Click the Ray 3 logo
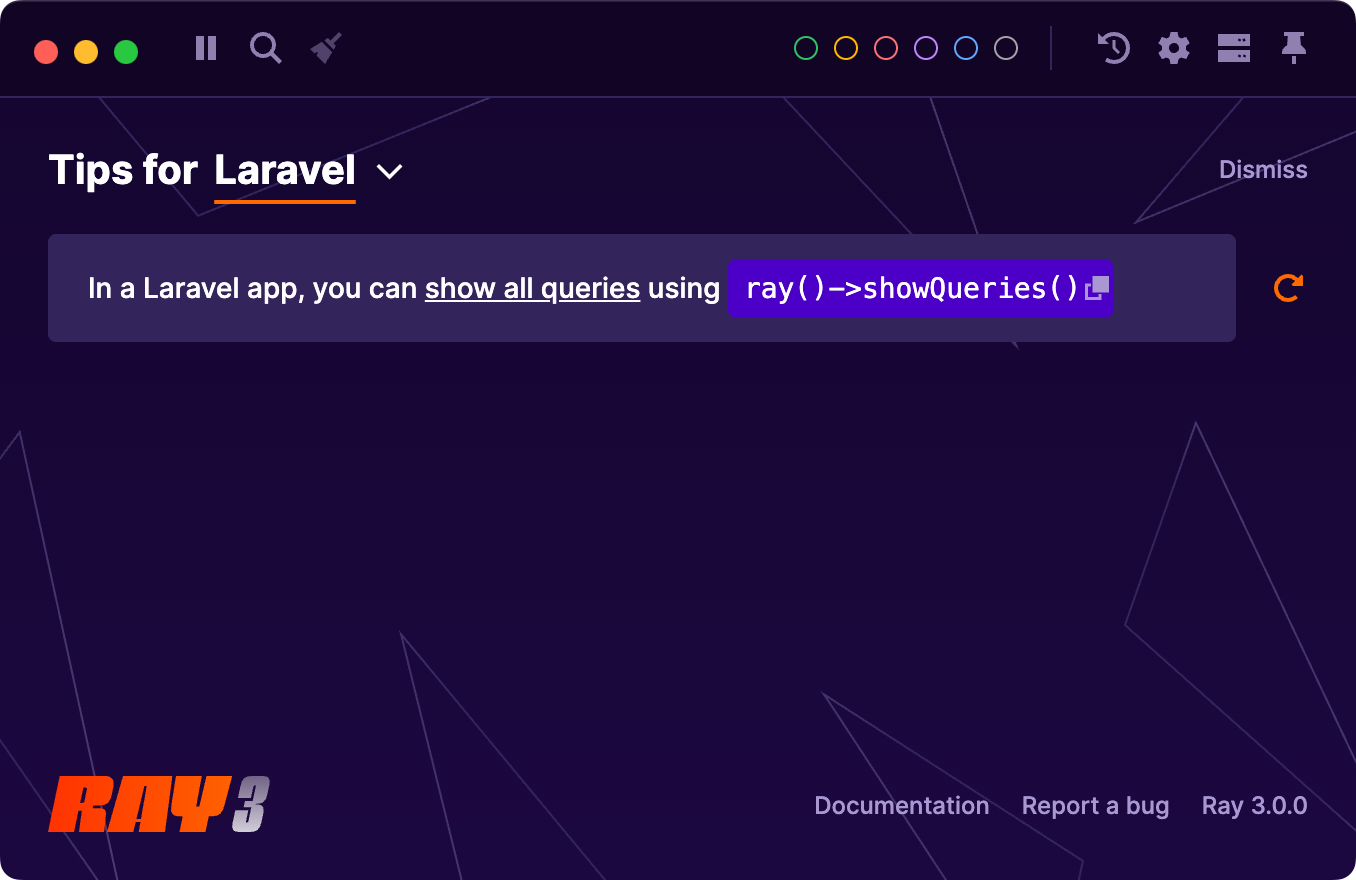This screenshot has height=880, width=1356. (157, 804)
